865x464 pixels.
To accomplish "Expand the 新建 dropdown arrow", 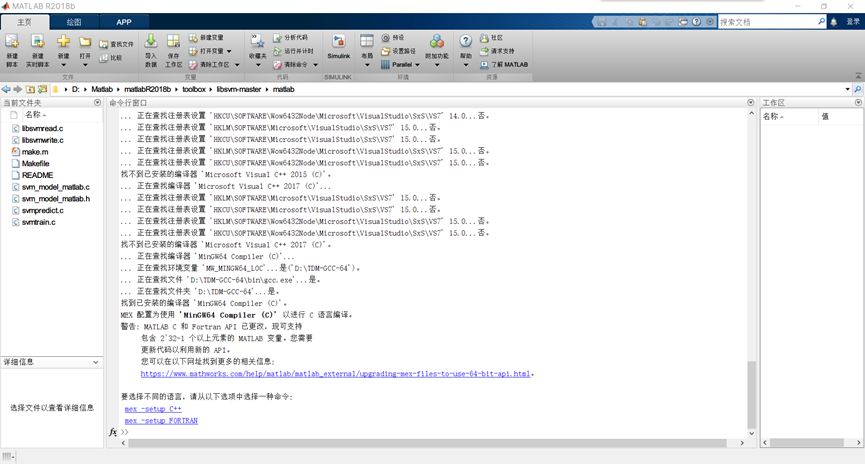I will pos(63,65).
